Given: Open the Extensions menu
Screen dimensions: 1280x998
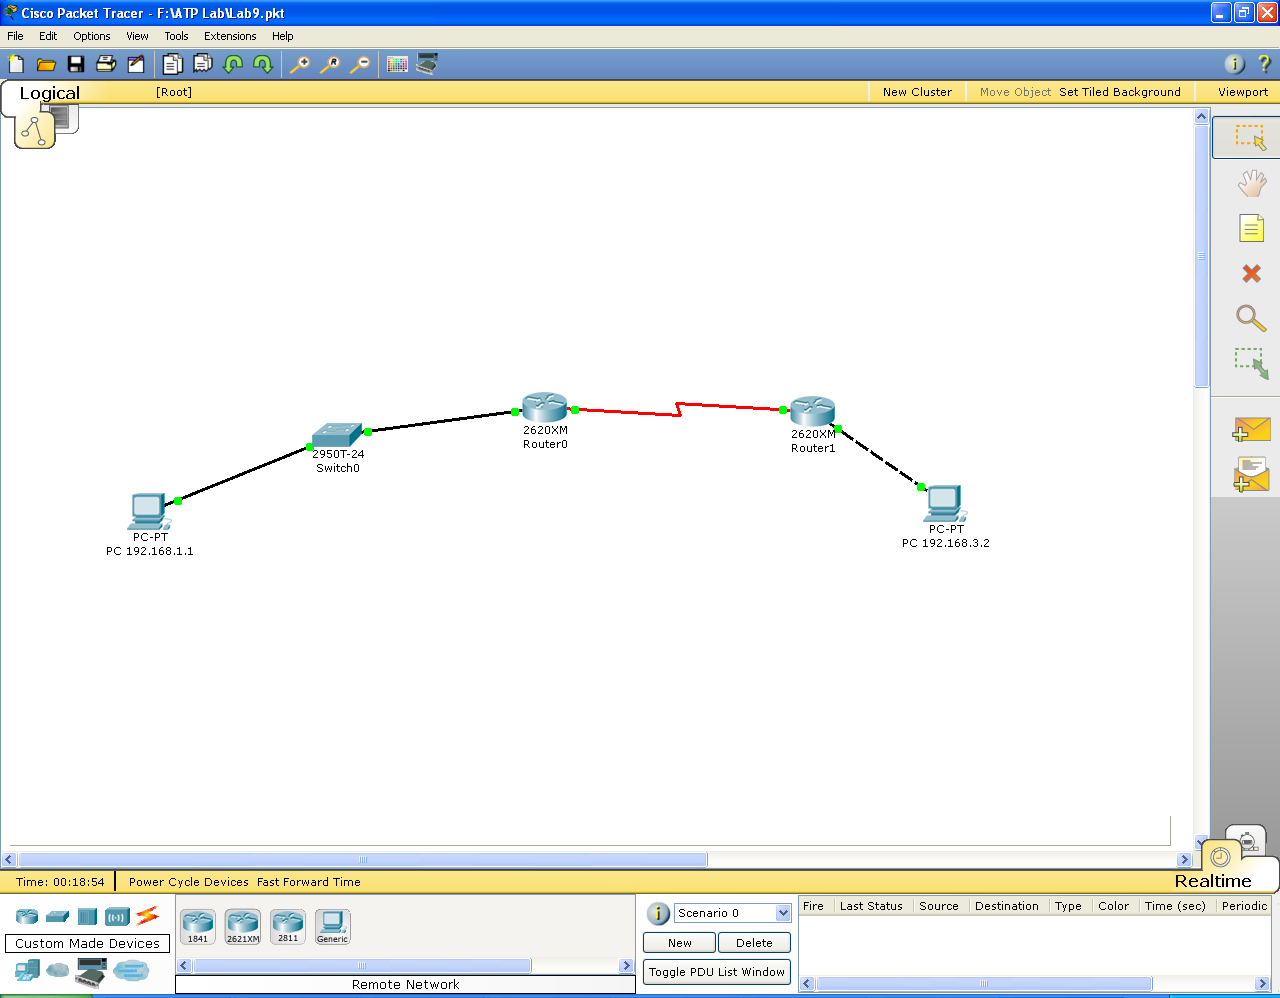Looking at the screenshot, I should click(230, 36).
